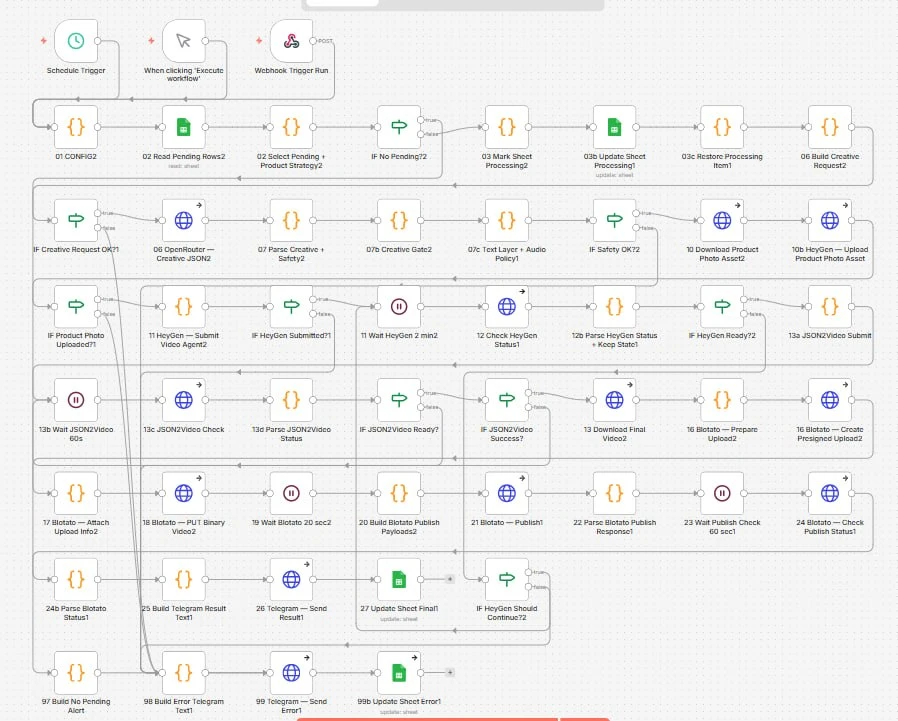Select the Schedule Trigger clock node
Image resolution: width=898 pixels, height=721 pixels.
[x=76, y=41]
